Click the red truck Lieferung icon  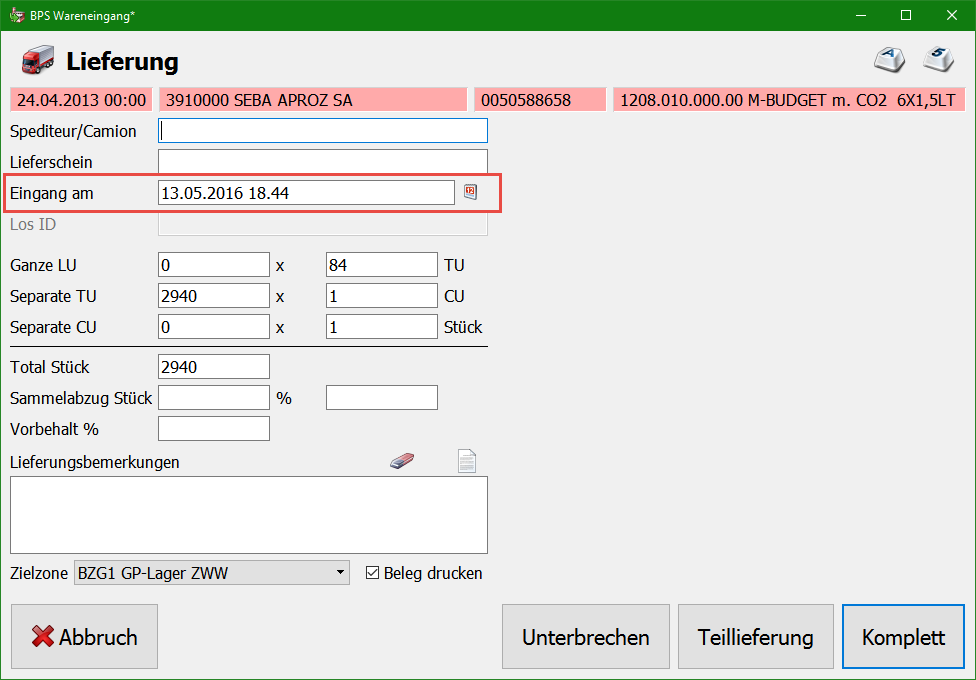coord(37,61)
